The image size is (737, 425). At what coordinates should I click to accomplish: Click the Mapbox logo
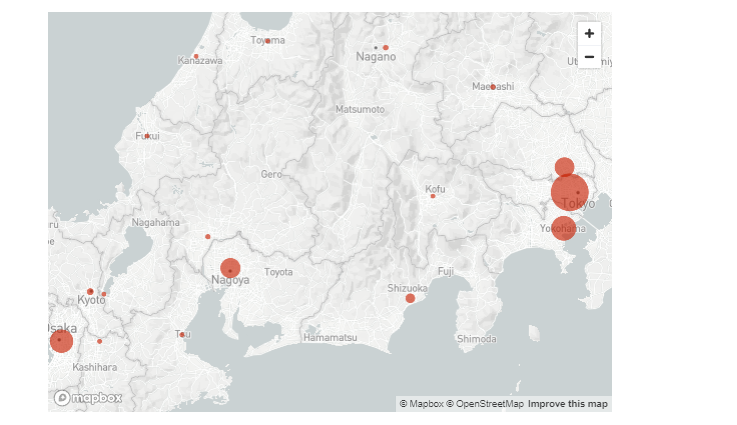(x=88, y=398)
